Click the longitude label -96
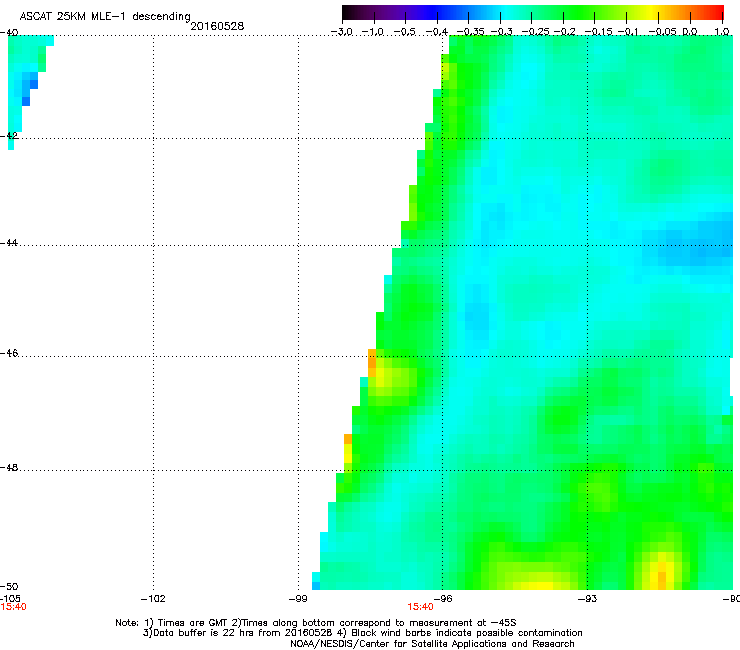740x650 pixels. pos(443,599)
